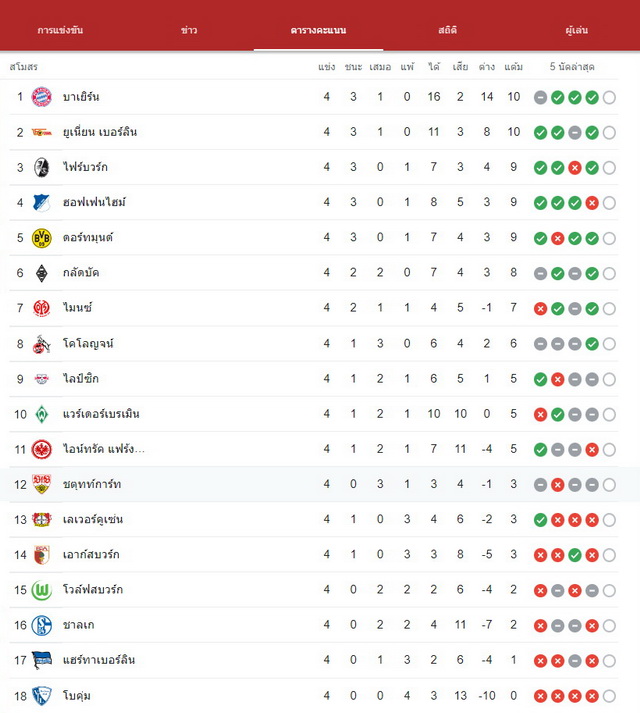Viewport: 640px width, 713px height.
Task: Select the highlighted ชตุทท์การ์ท table row
Action: point(320,484)
